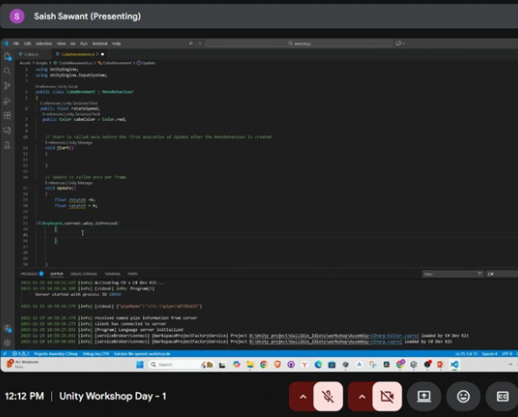Open the Copilot icon on the taskbar
Screen dimensions: 518x417
pyautogui.click(x=236, y=365)
